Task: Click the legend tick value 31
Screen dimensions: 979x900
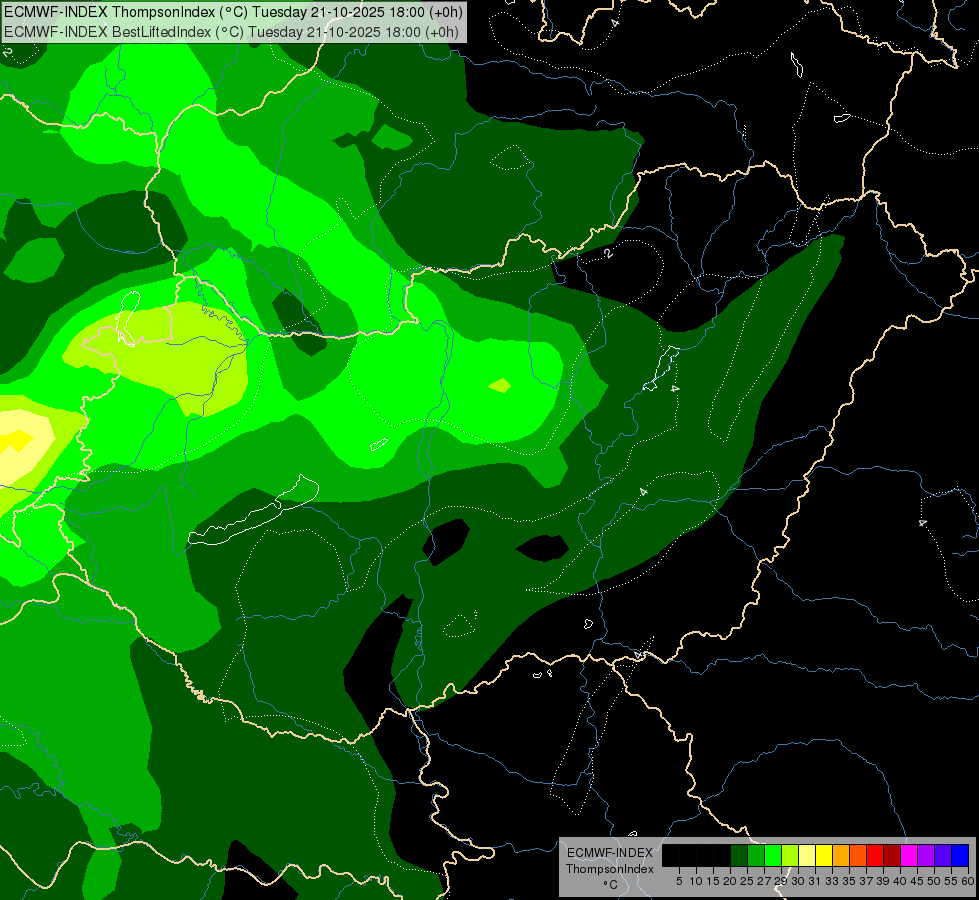Action: (815, 881)
